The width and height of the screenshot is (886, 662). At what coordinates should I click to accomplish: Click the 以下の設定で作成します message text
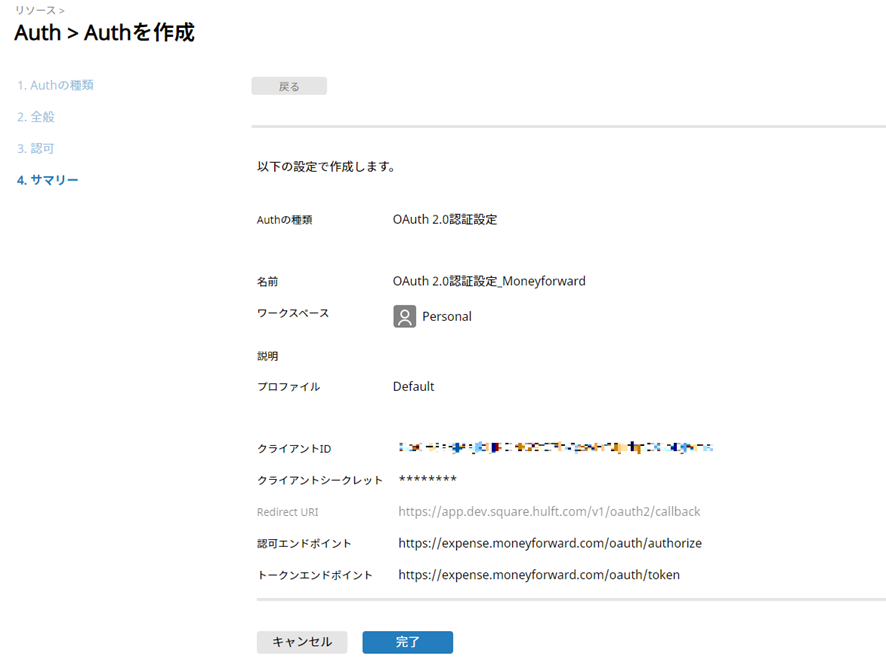click(326, 167)
